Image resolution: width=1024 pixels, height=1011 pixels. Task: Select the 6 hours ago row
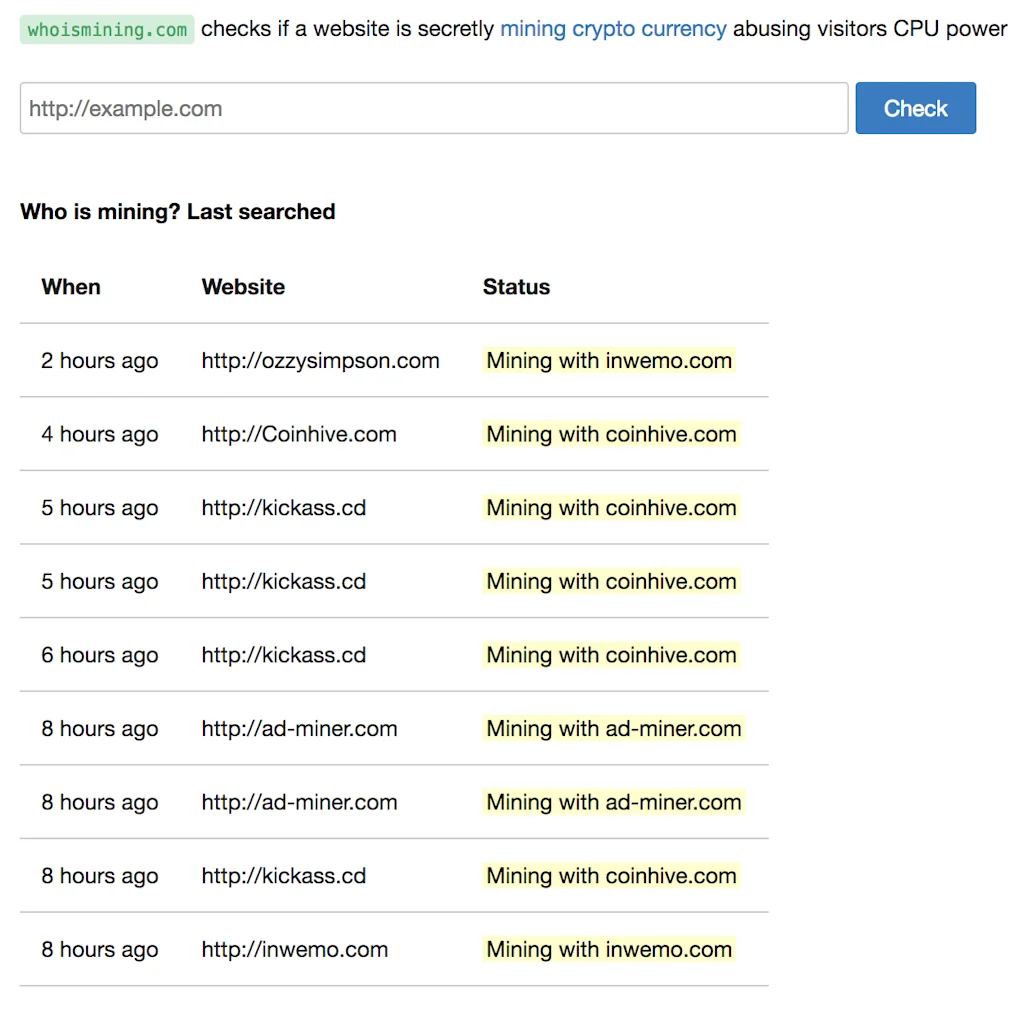coord(99,655)
